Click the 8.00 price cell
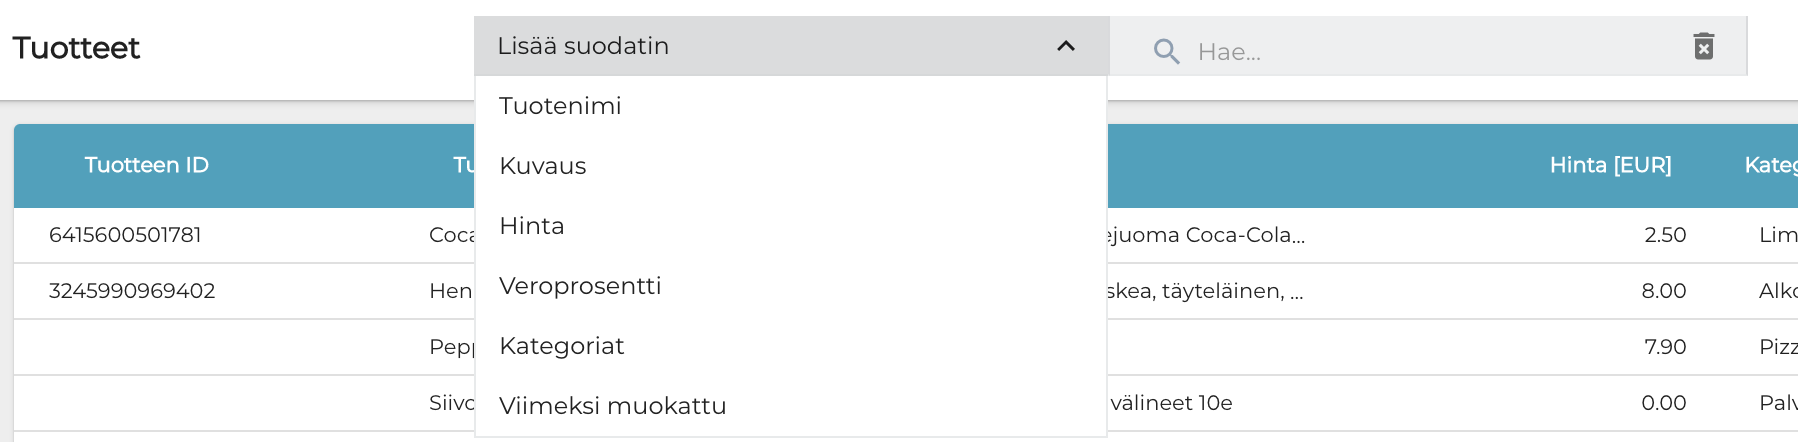The width and height of the screenshot is (1798, 442). click(1664, 291)
